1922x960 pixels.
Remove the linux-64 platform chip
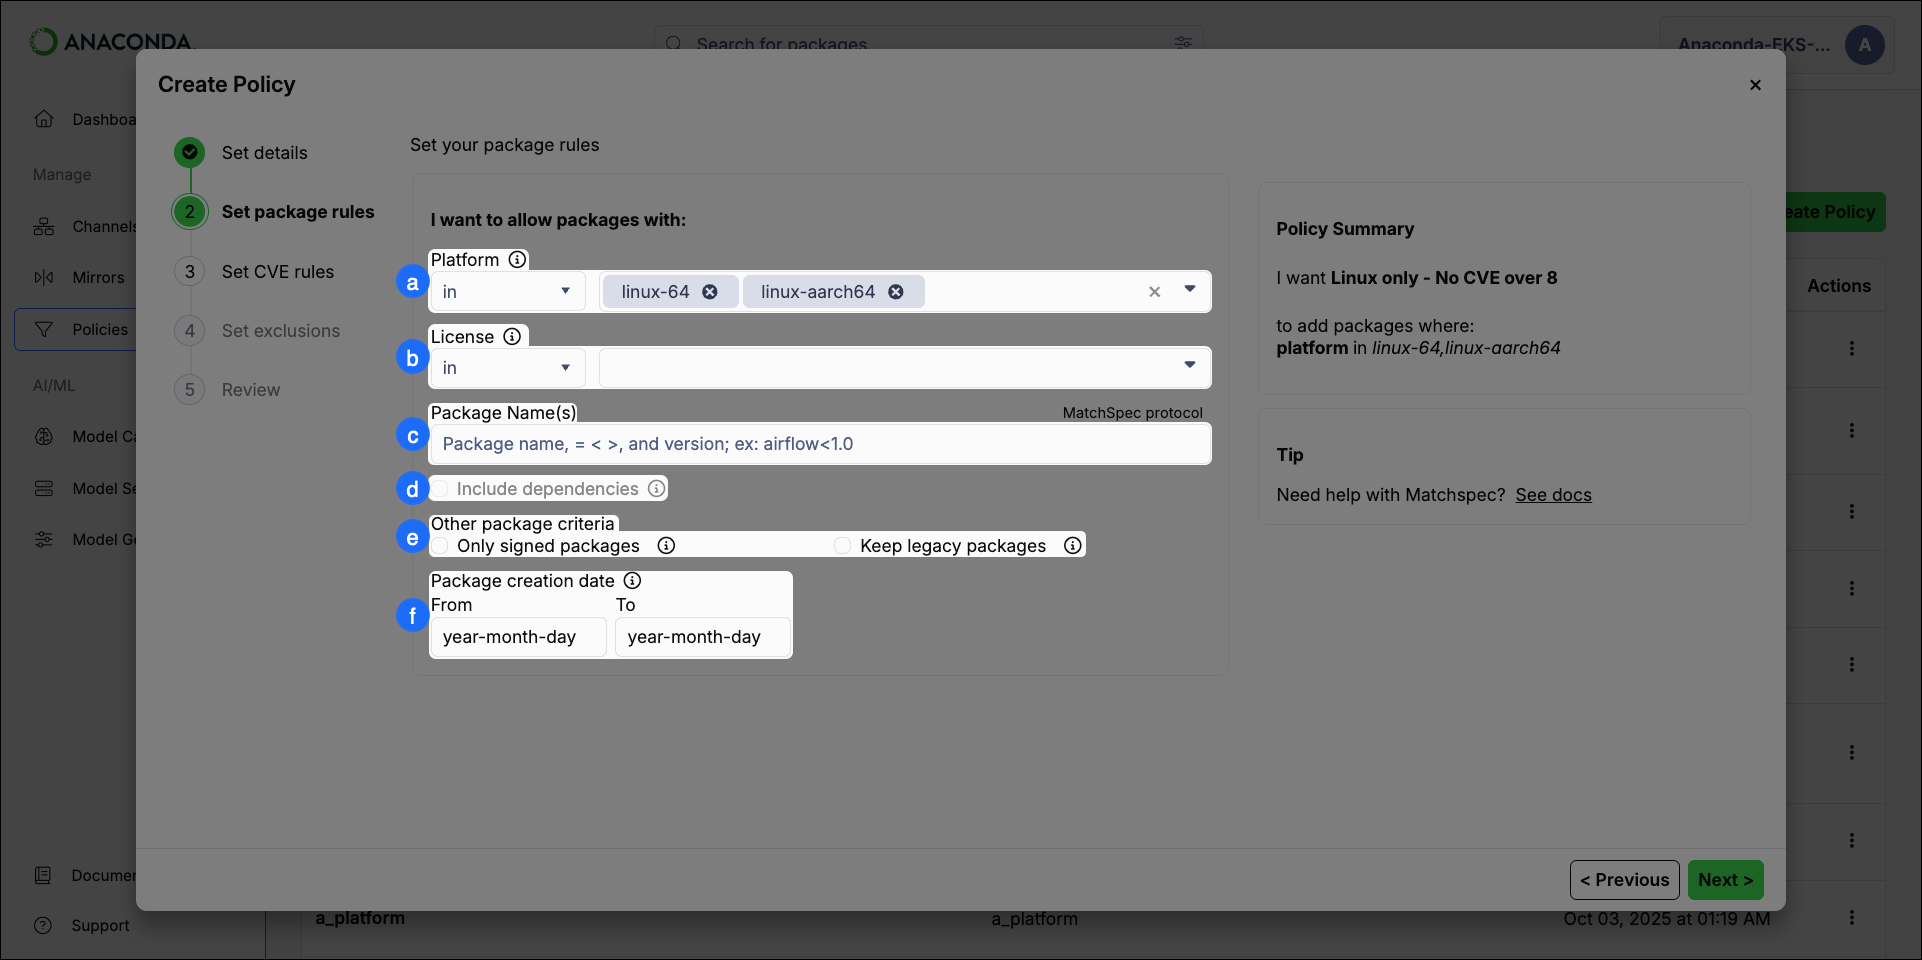(x=710, y=291)
